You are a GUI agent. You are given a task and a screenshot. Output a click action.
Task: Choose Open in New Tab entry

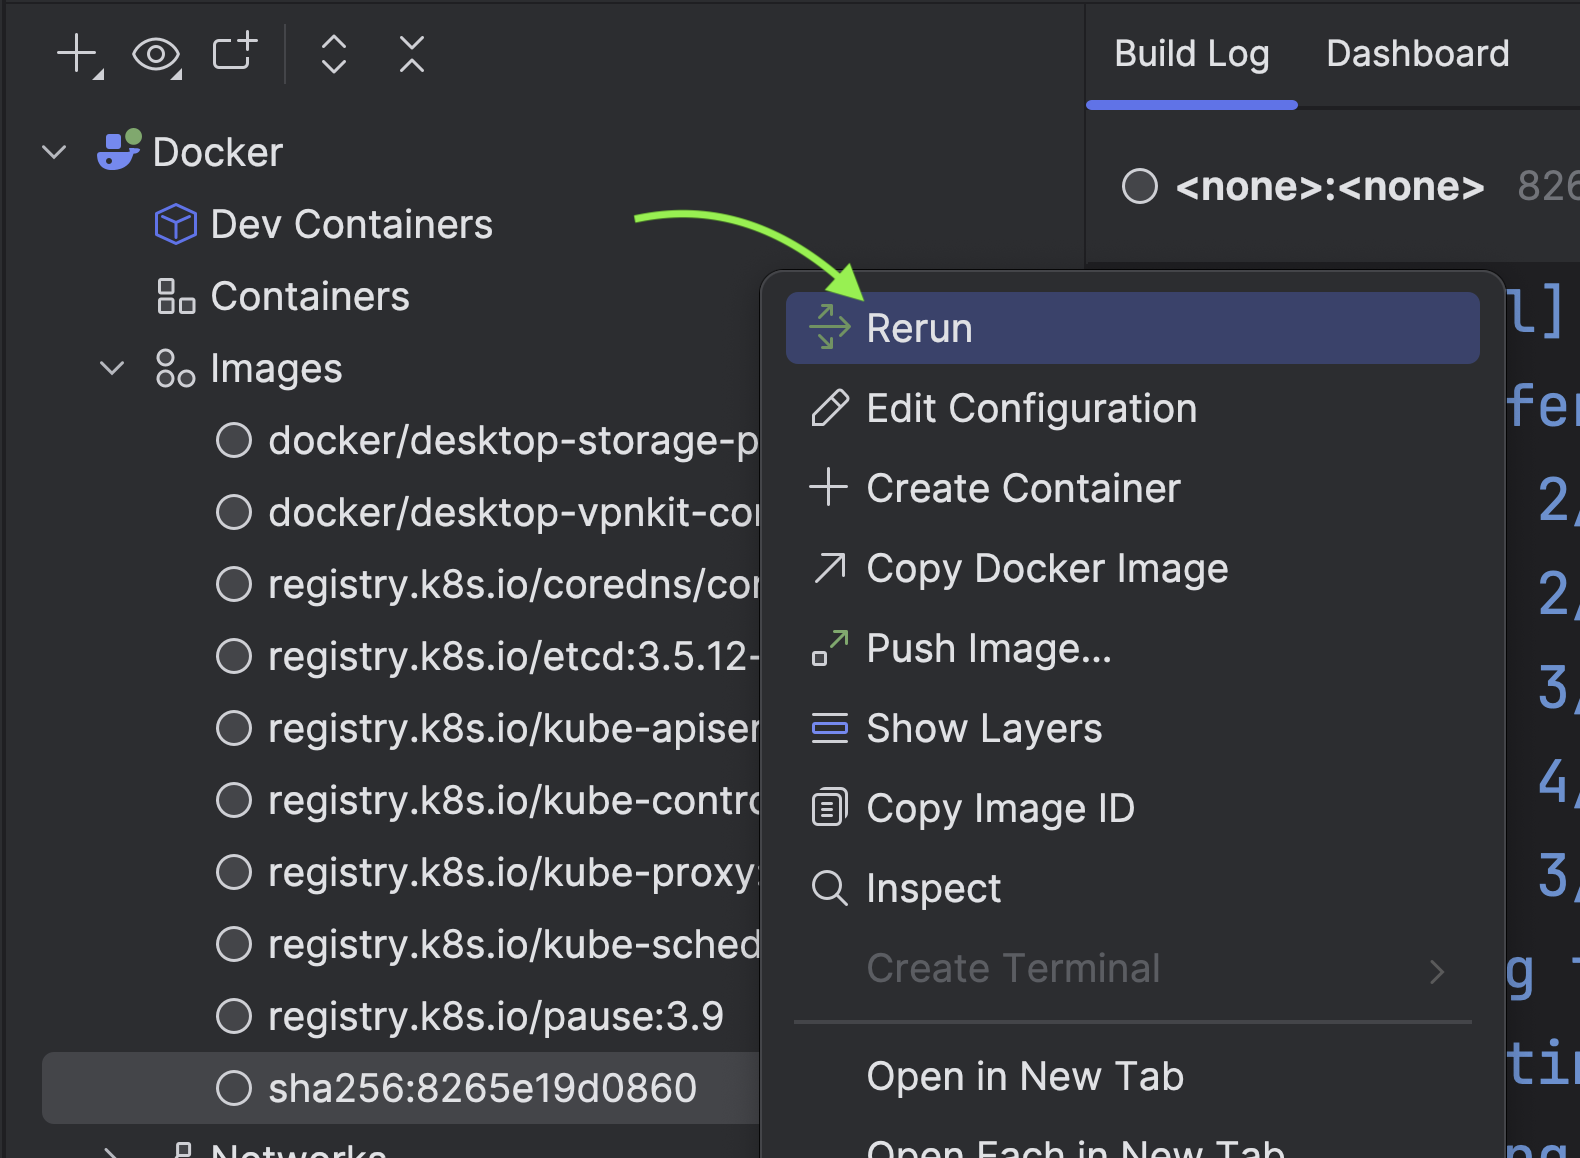(x=1133, y=1076)
